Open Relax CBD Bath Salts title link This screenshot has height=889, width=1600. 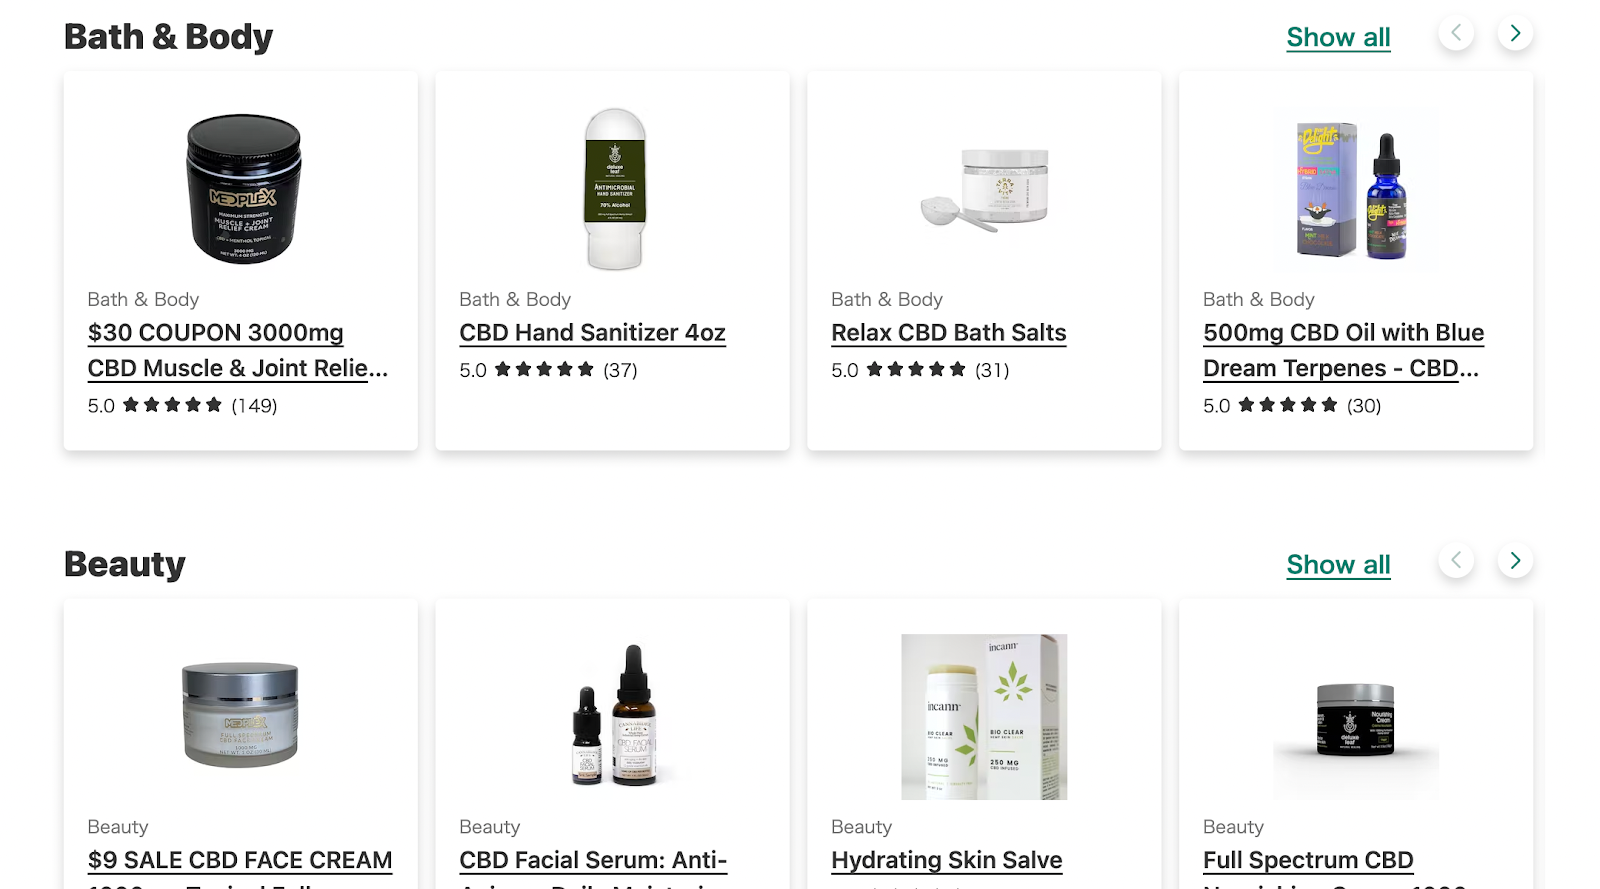(x=949, y=333)
